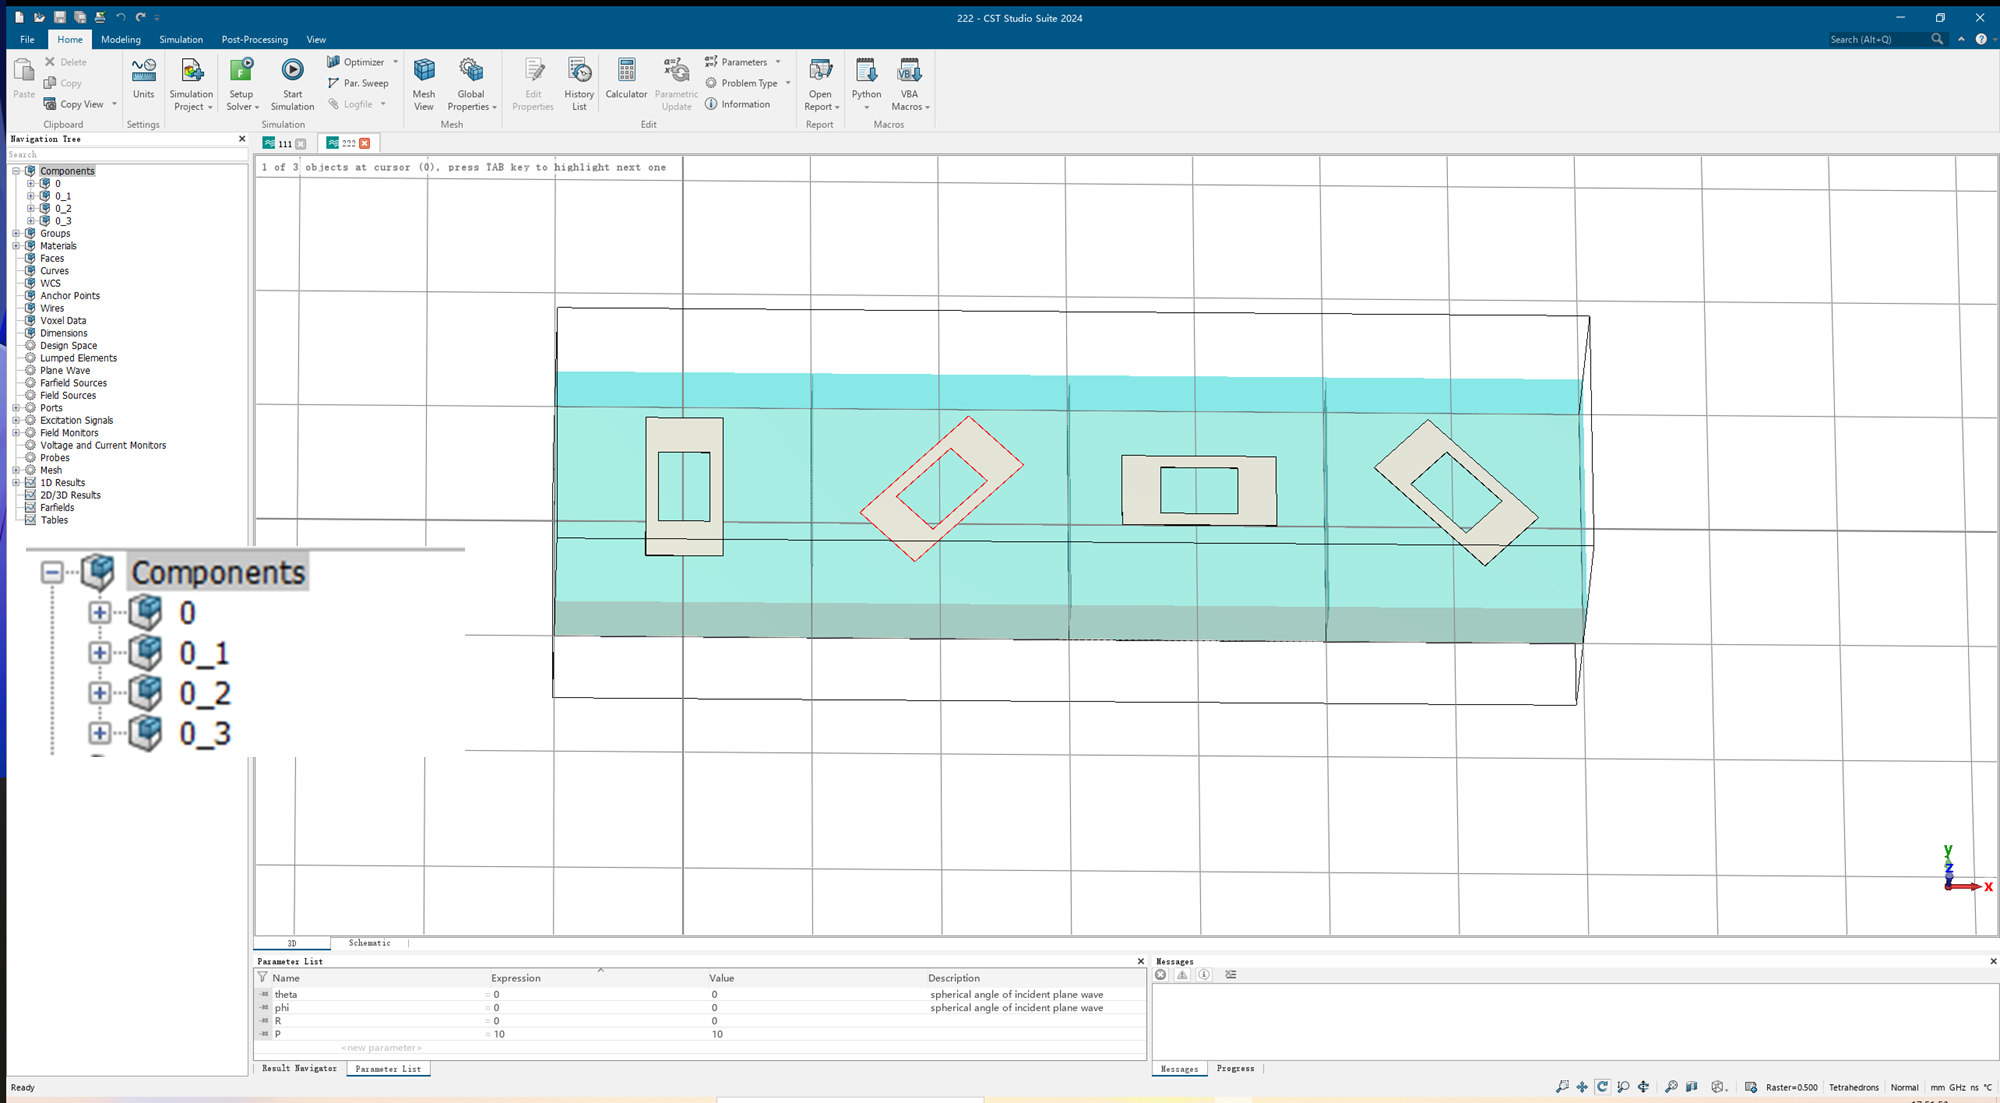Click the new project icon in quick access bar
The image size is (2000, 1103).
point(19,17)
